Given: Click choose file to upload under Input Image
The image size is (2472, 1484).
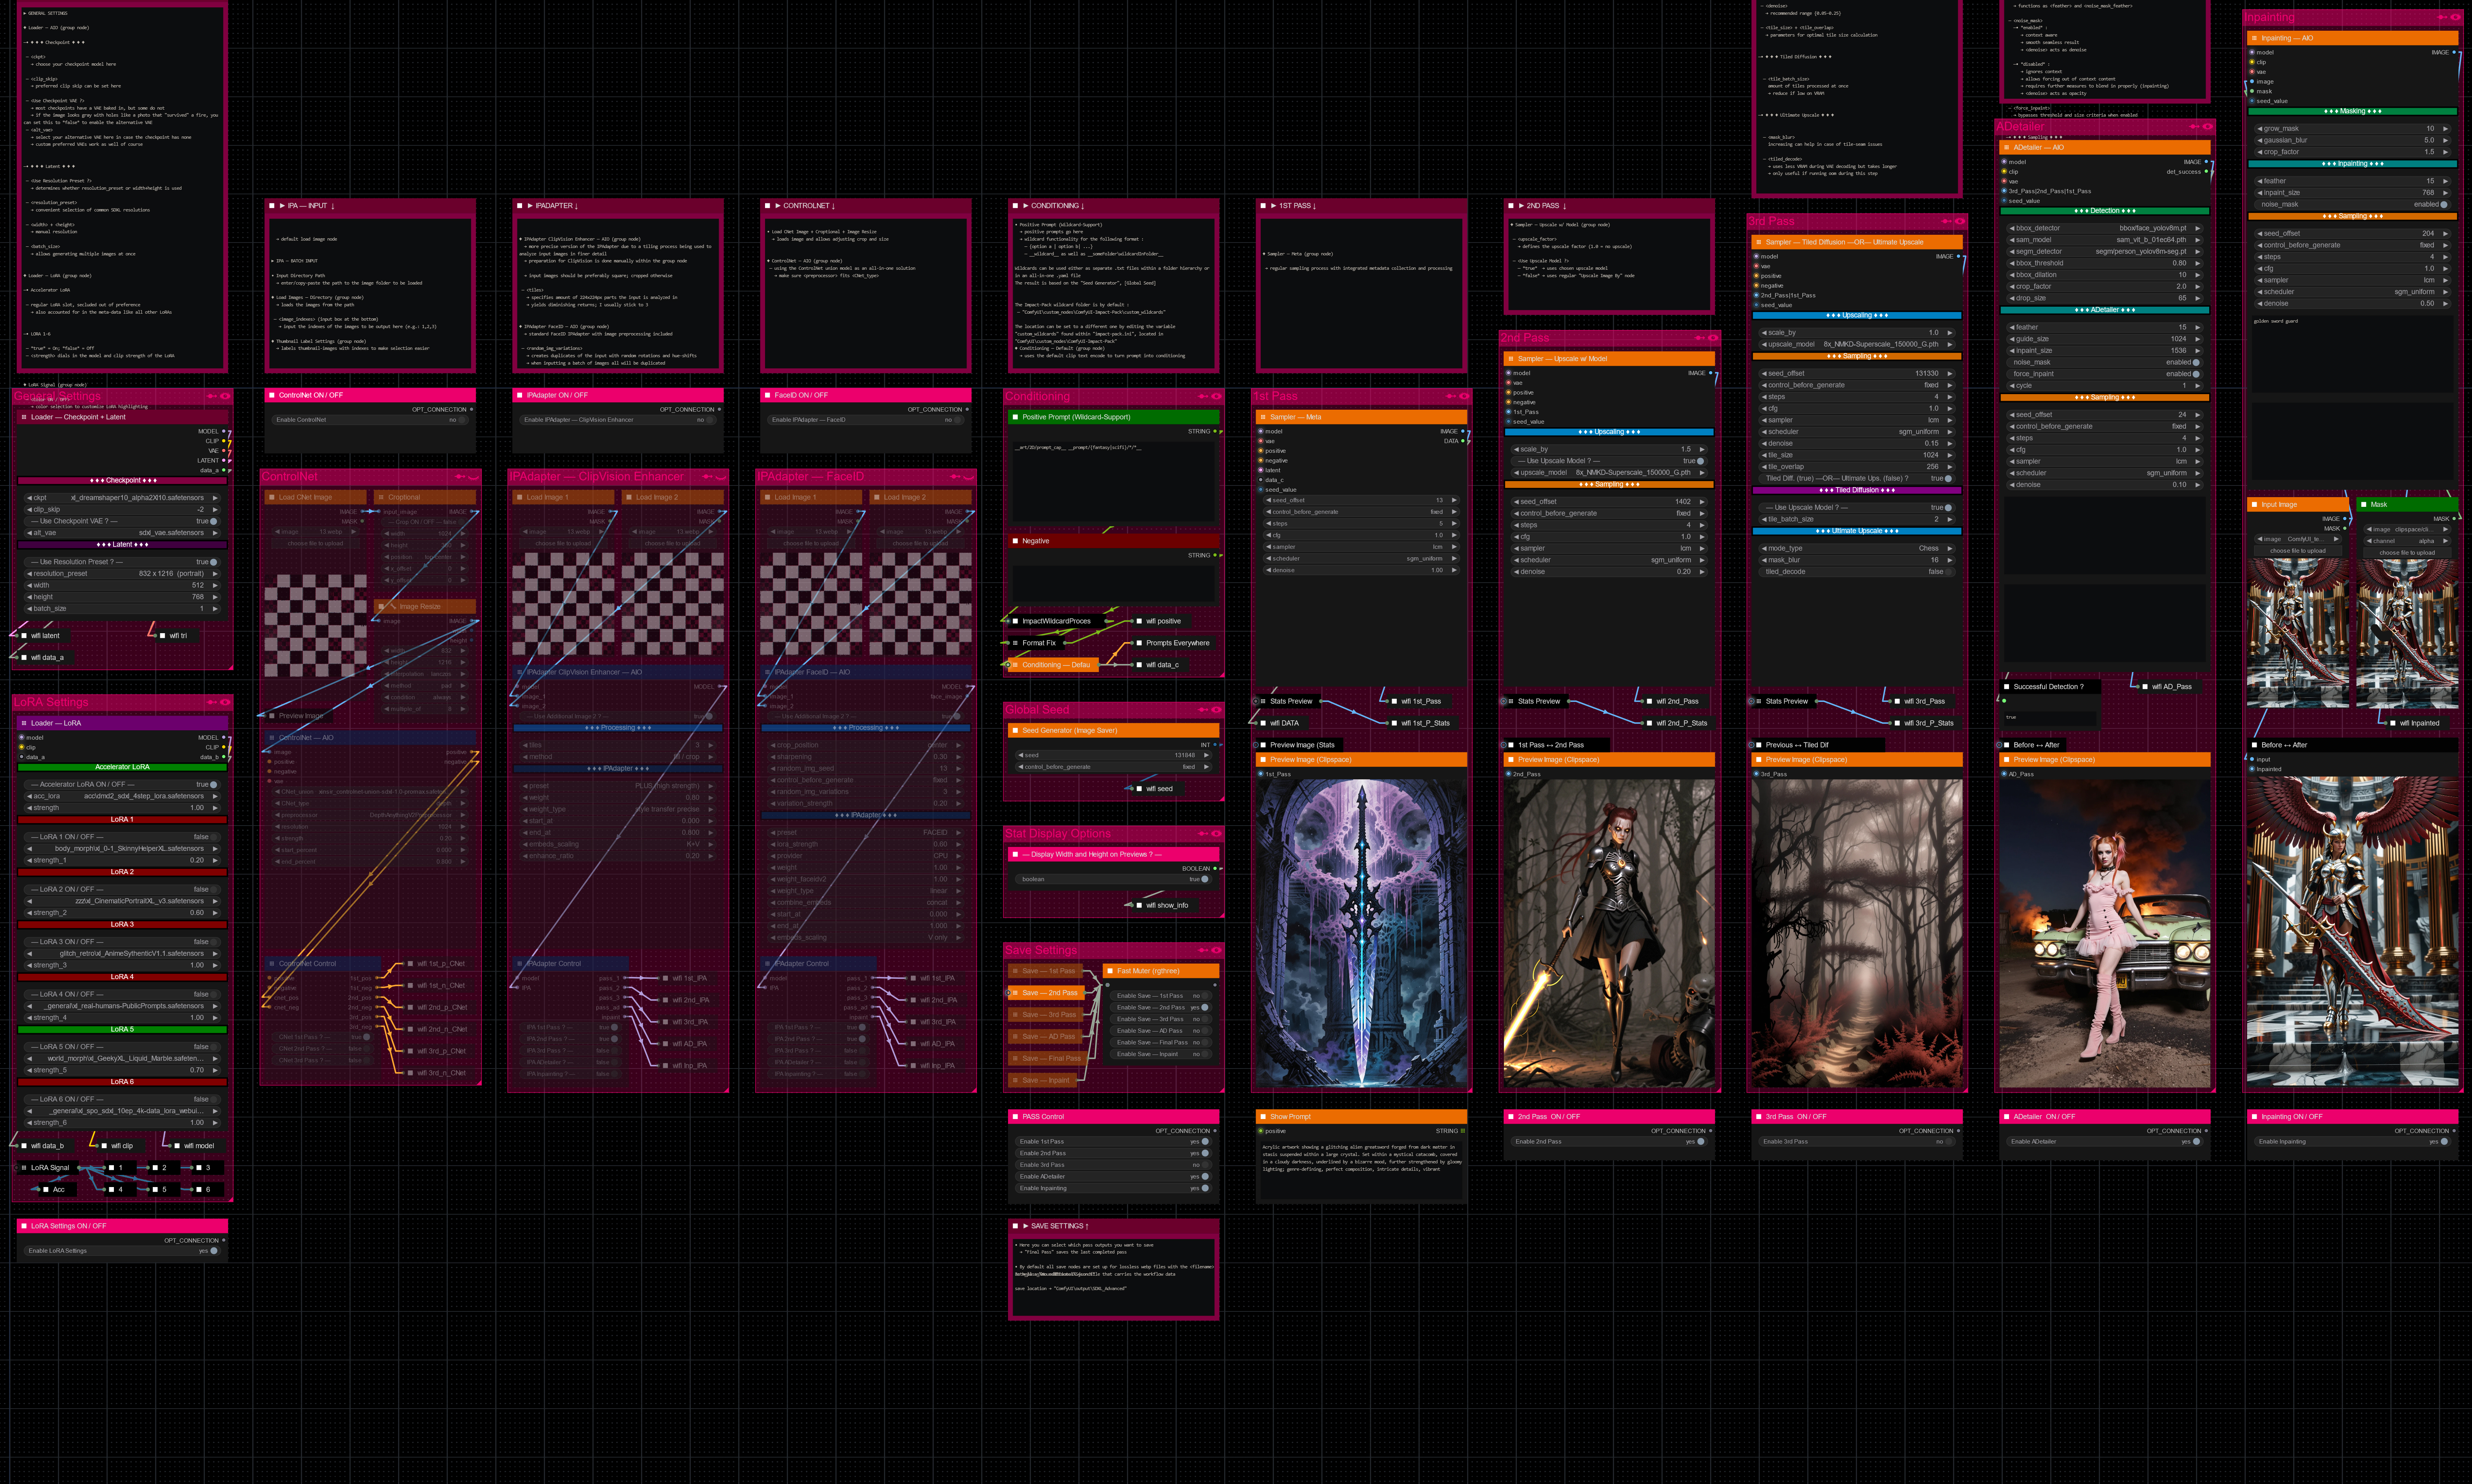Looking at the screenshot, I should pyautogui.click(x=2297, y=551).
